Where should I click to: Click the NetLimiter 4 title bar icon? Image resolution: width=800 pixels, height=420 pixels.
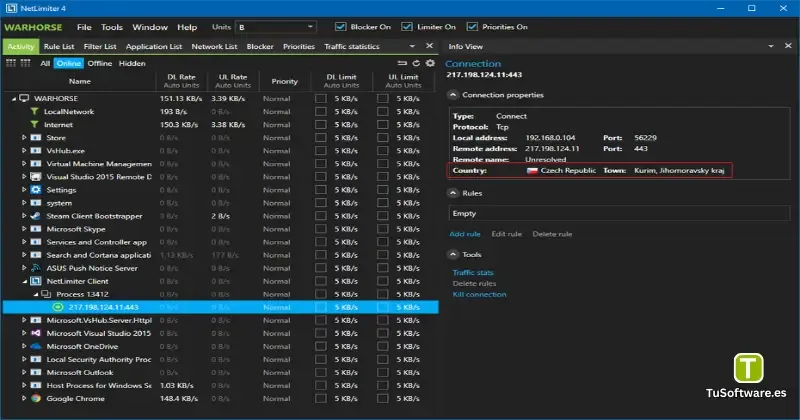(11, 8)
